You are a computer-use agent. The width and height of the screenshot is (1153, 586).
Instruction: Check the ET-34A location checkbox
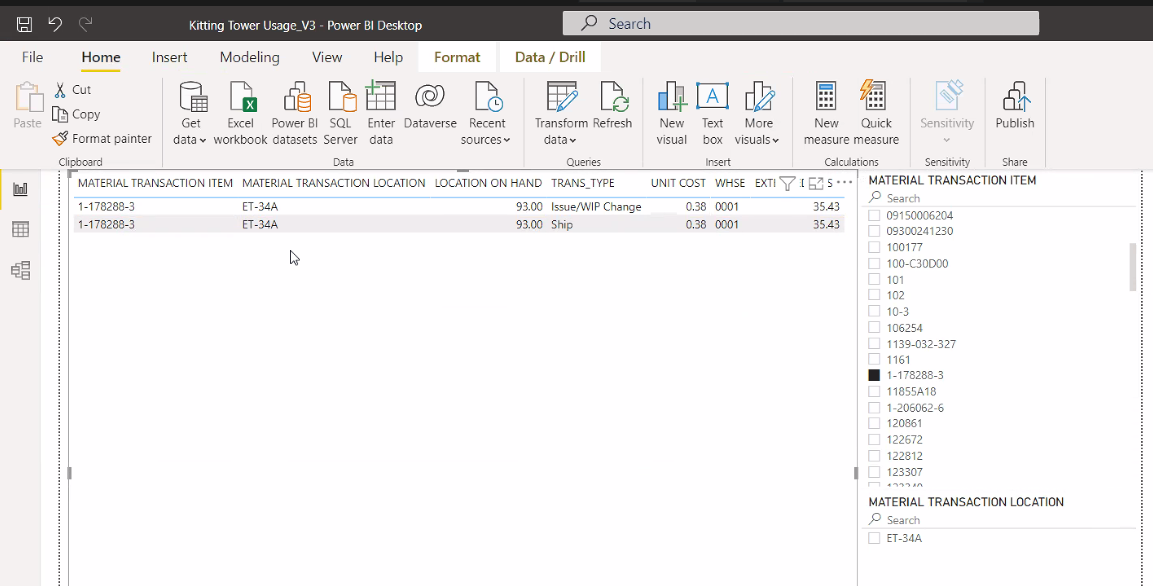[x=874, y=538]
